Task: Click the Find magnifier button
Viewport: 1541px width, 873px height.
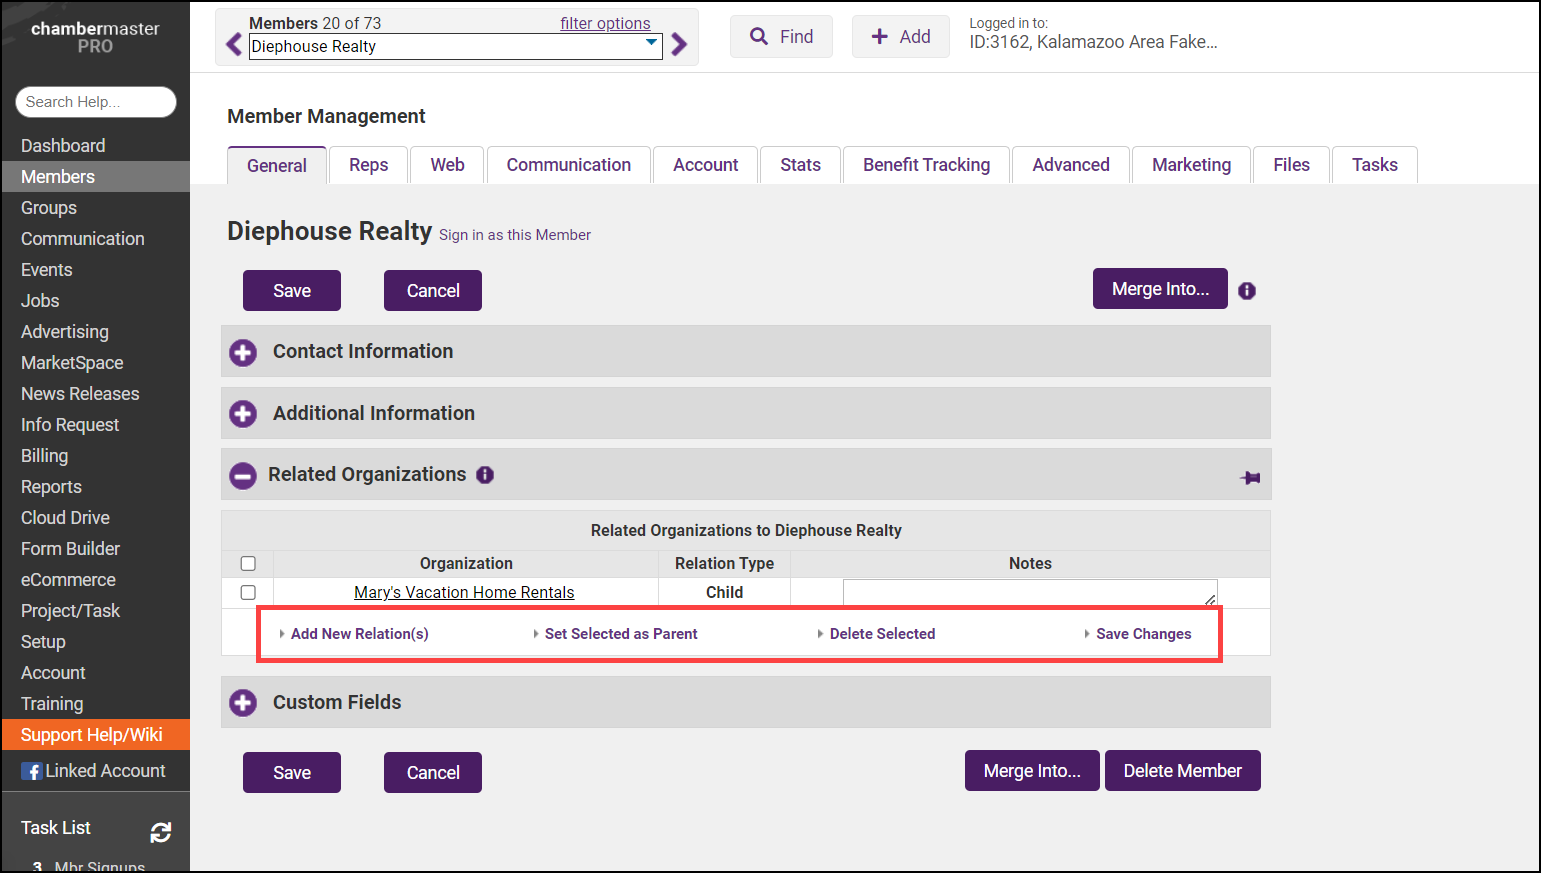Action: pos(781,37)
